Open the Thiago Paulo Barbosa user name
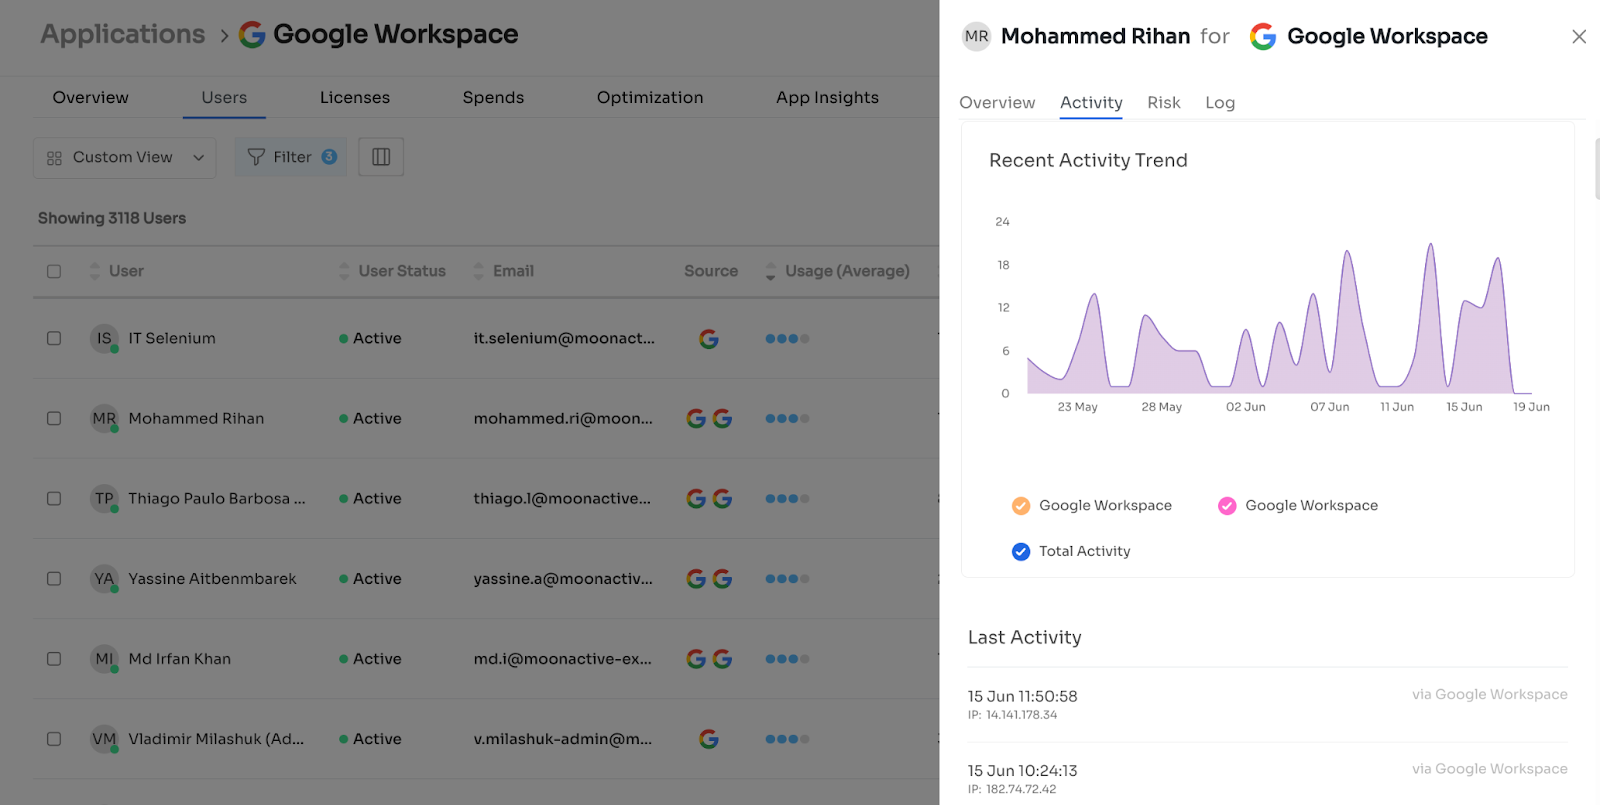This screenshot has height=805, width=1600. point(217,499)
